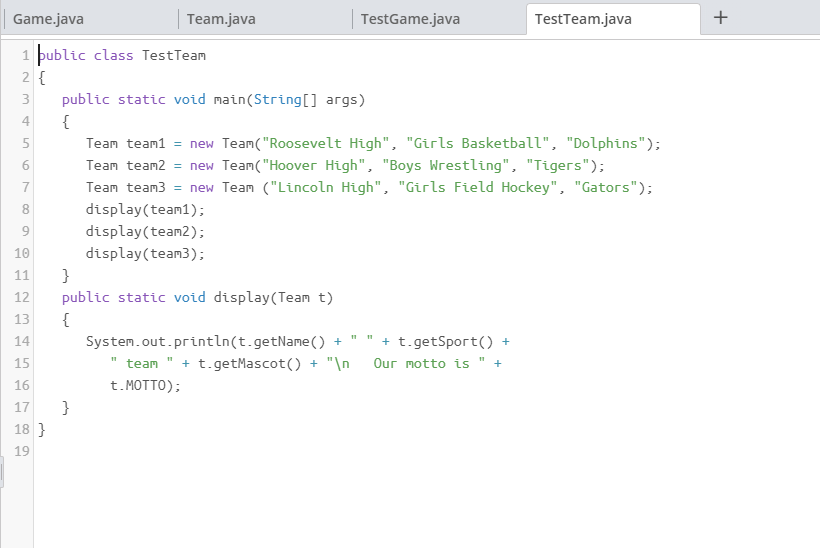Image resolution: width=820 pixels, height=548 pixels.
Task: Click line number 5 in the gutter
Action: click(x=26, y=143)
